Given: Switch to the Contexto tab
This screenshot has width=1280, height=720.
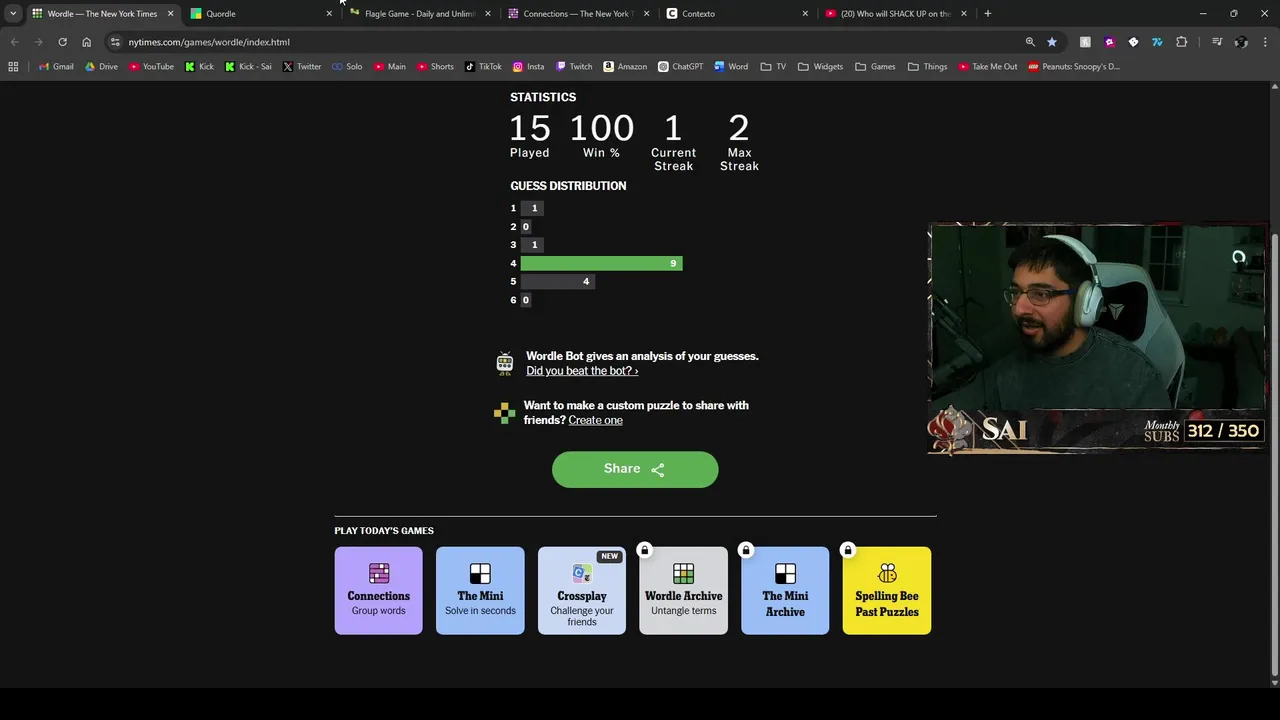Looking at the screenshot, I should coord(737,13).
